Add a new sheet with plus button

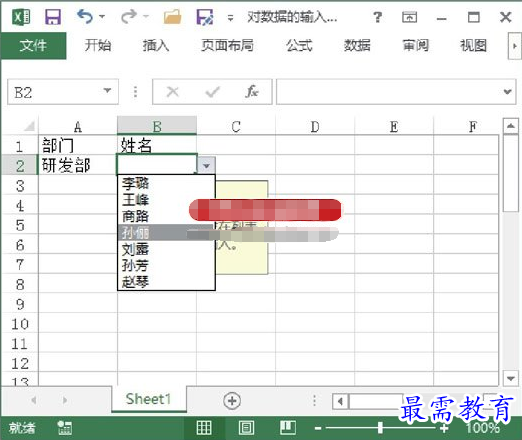(232, 400)
